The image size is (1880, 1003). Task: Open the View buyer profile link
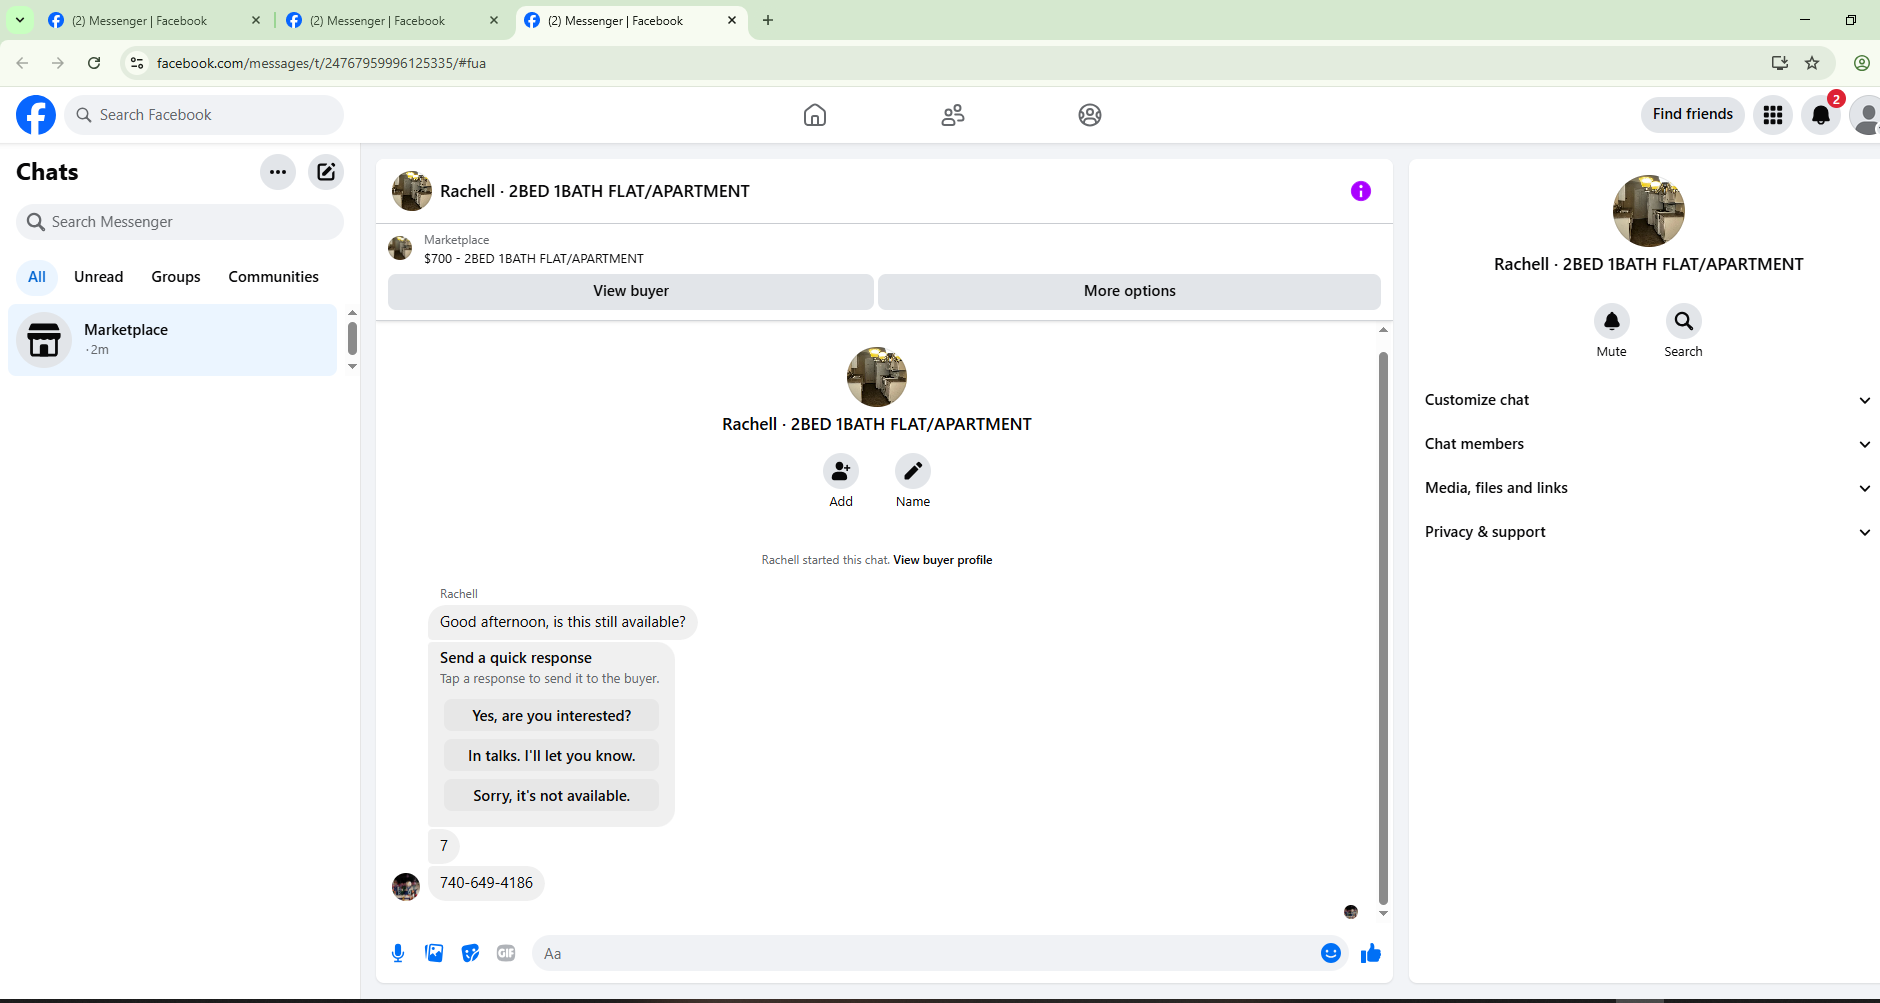943,560
